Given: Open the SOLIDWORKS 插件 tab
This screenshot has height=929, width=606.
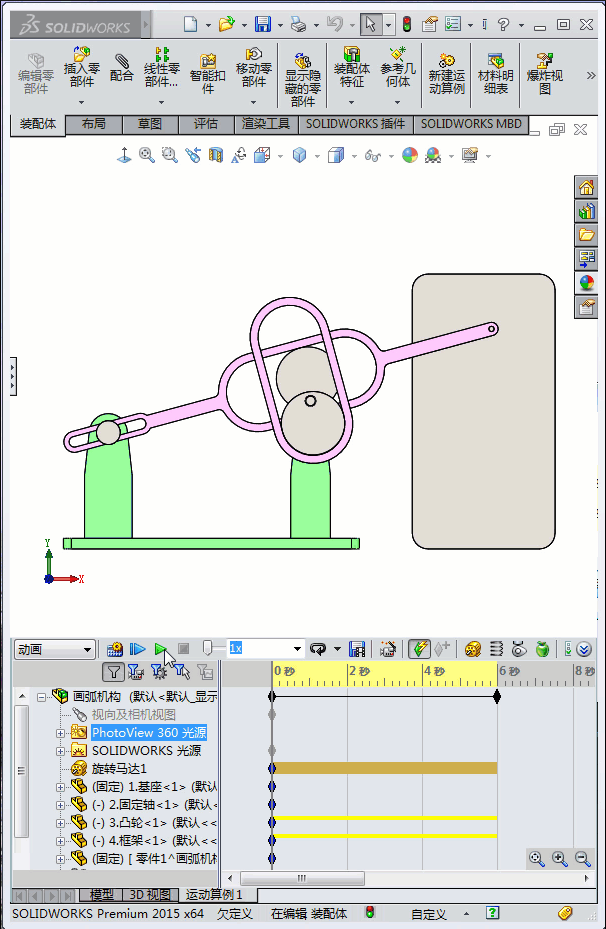Looking at the screenshot, I should click(355, 124).
